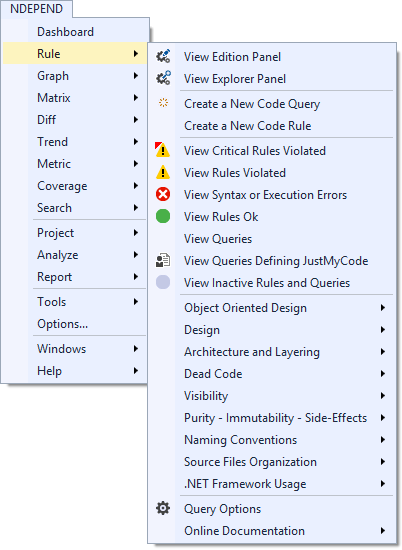Click the red error icon for Syntax Errors

[x=163, y=194]
